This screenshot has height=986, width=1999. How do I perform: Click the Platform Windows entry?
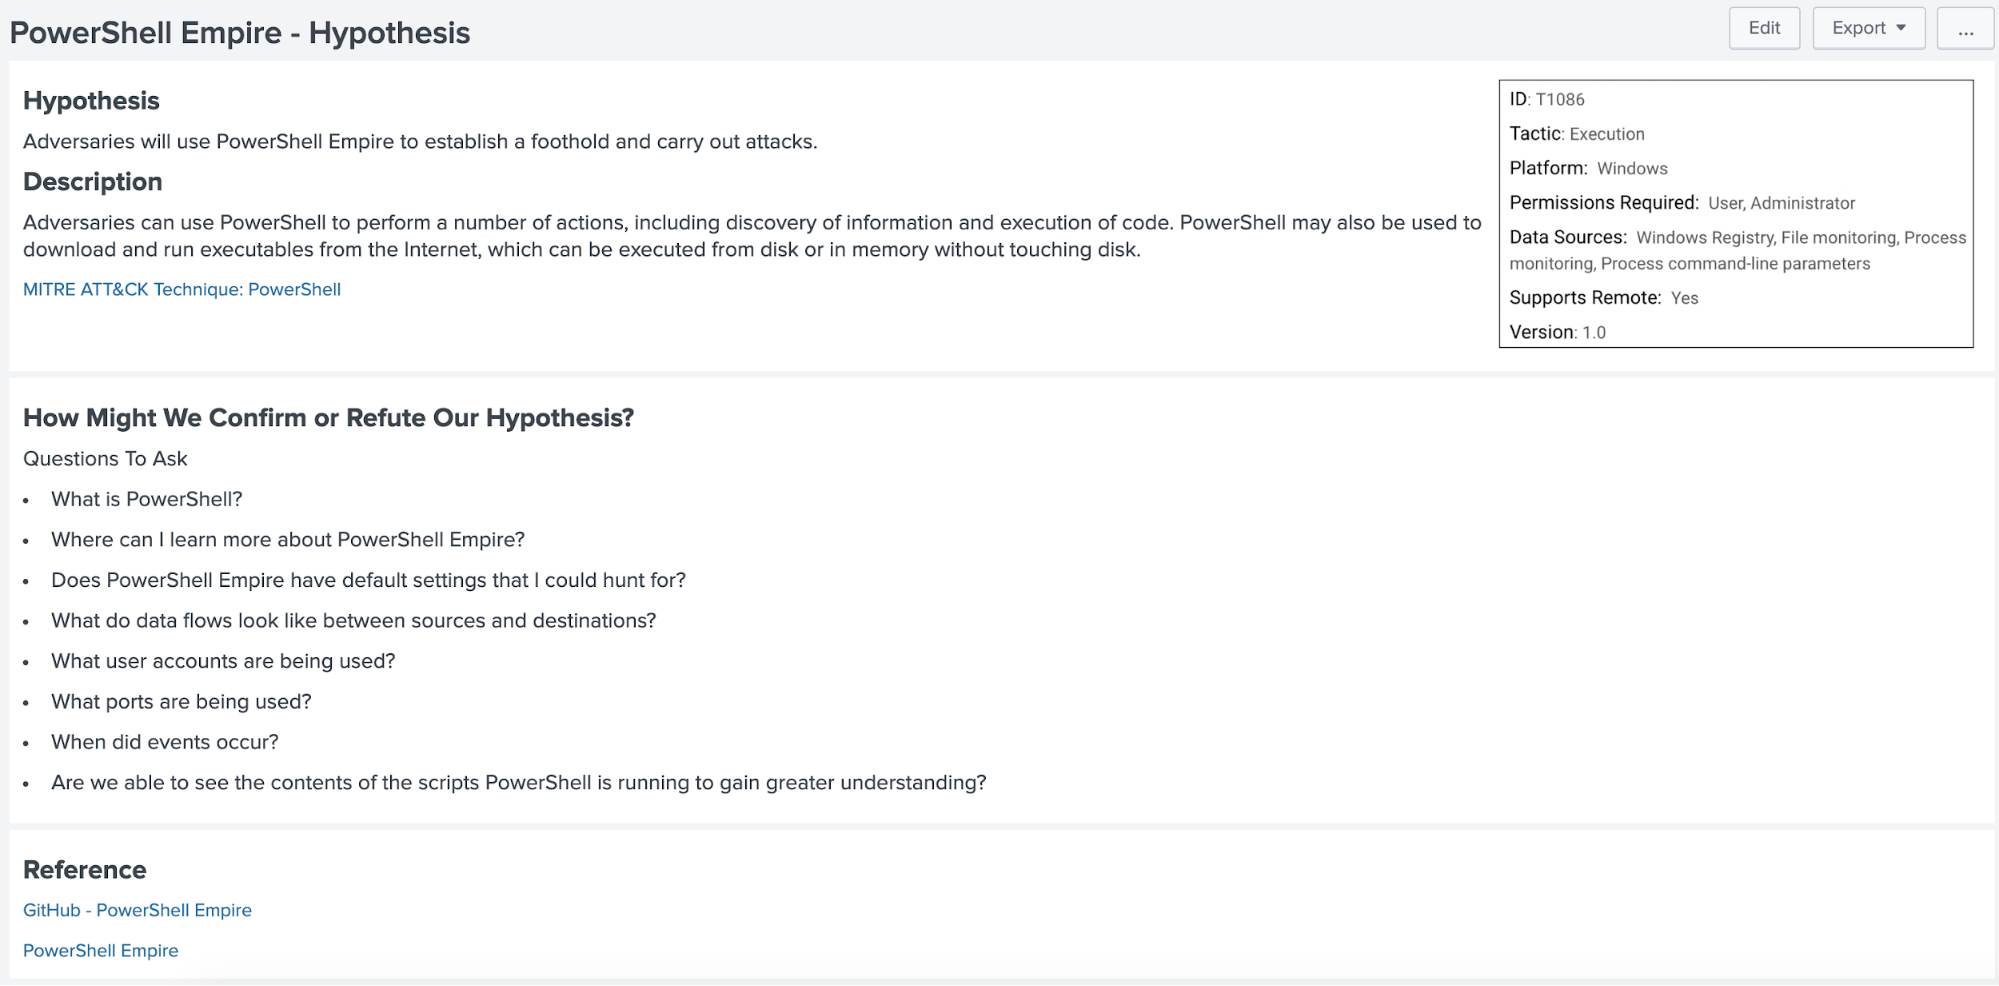pos(1589,168)
